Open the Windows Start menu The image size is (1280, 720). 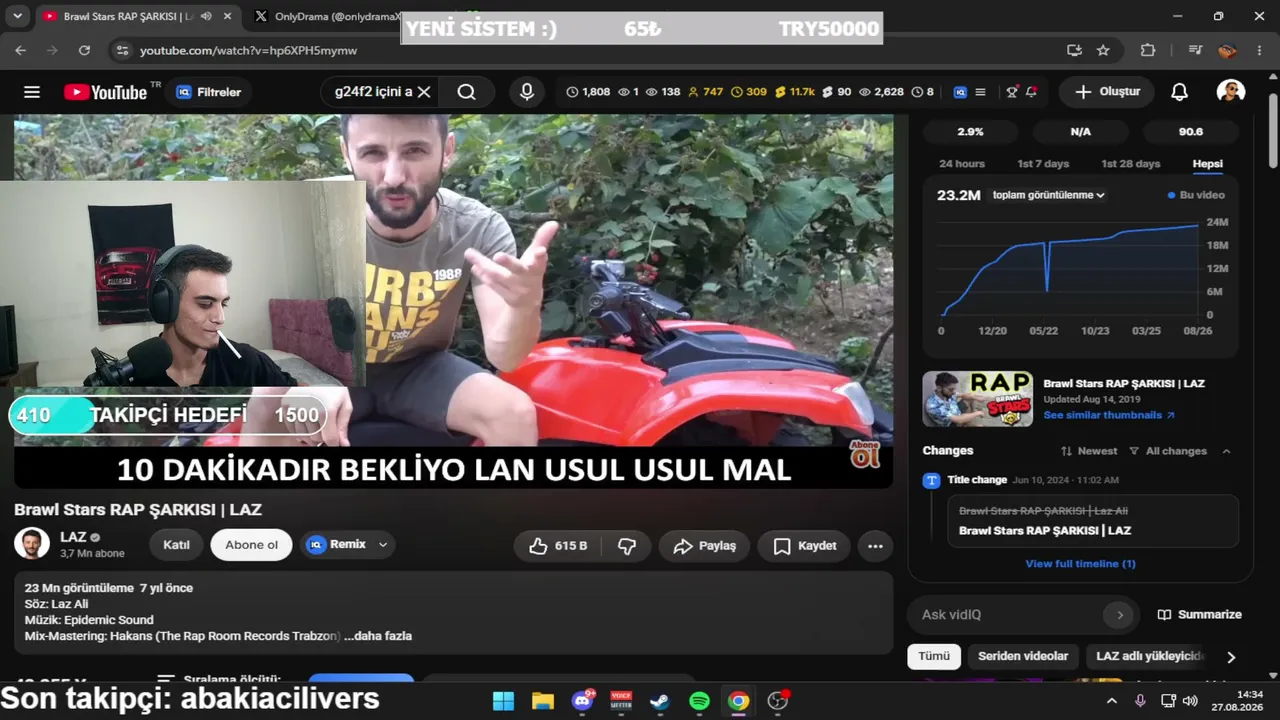(503, 701)
